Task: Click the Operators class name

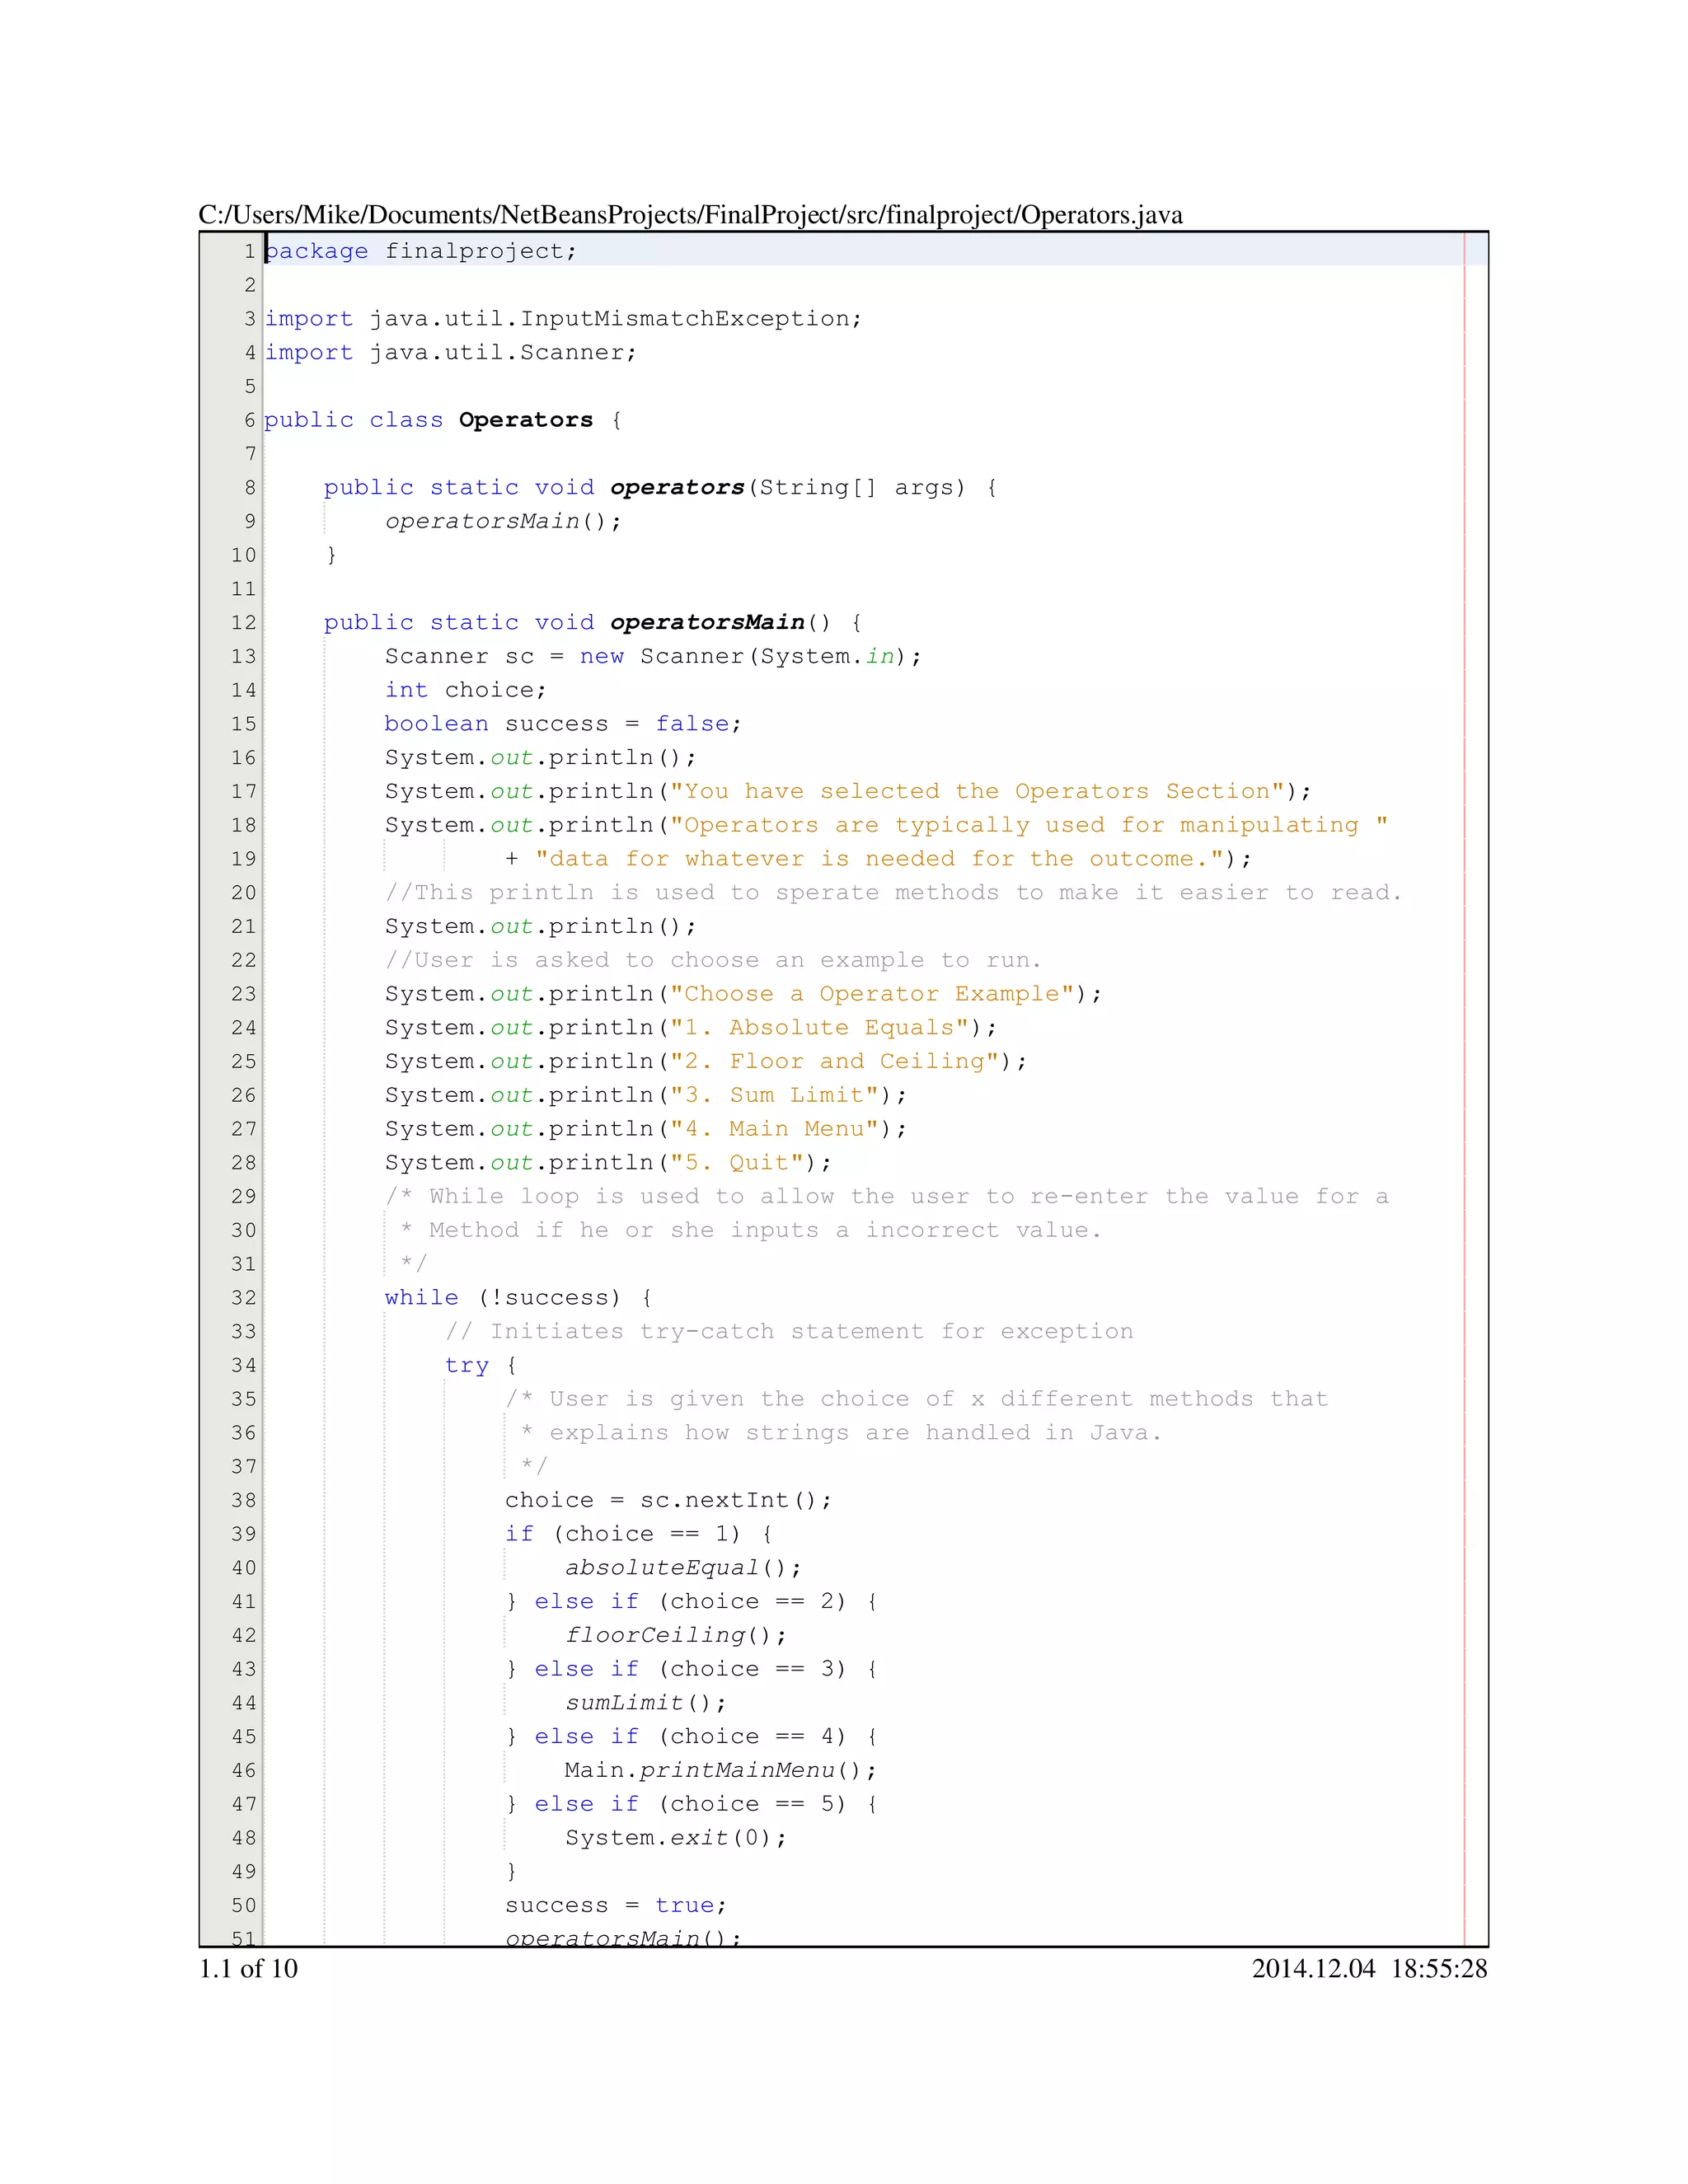Action: (526, 420)
